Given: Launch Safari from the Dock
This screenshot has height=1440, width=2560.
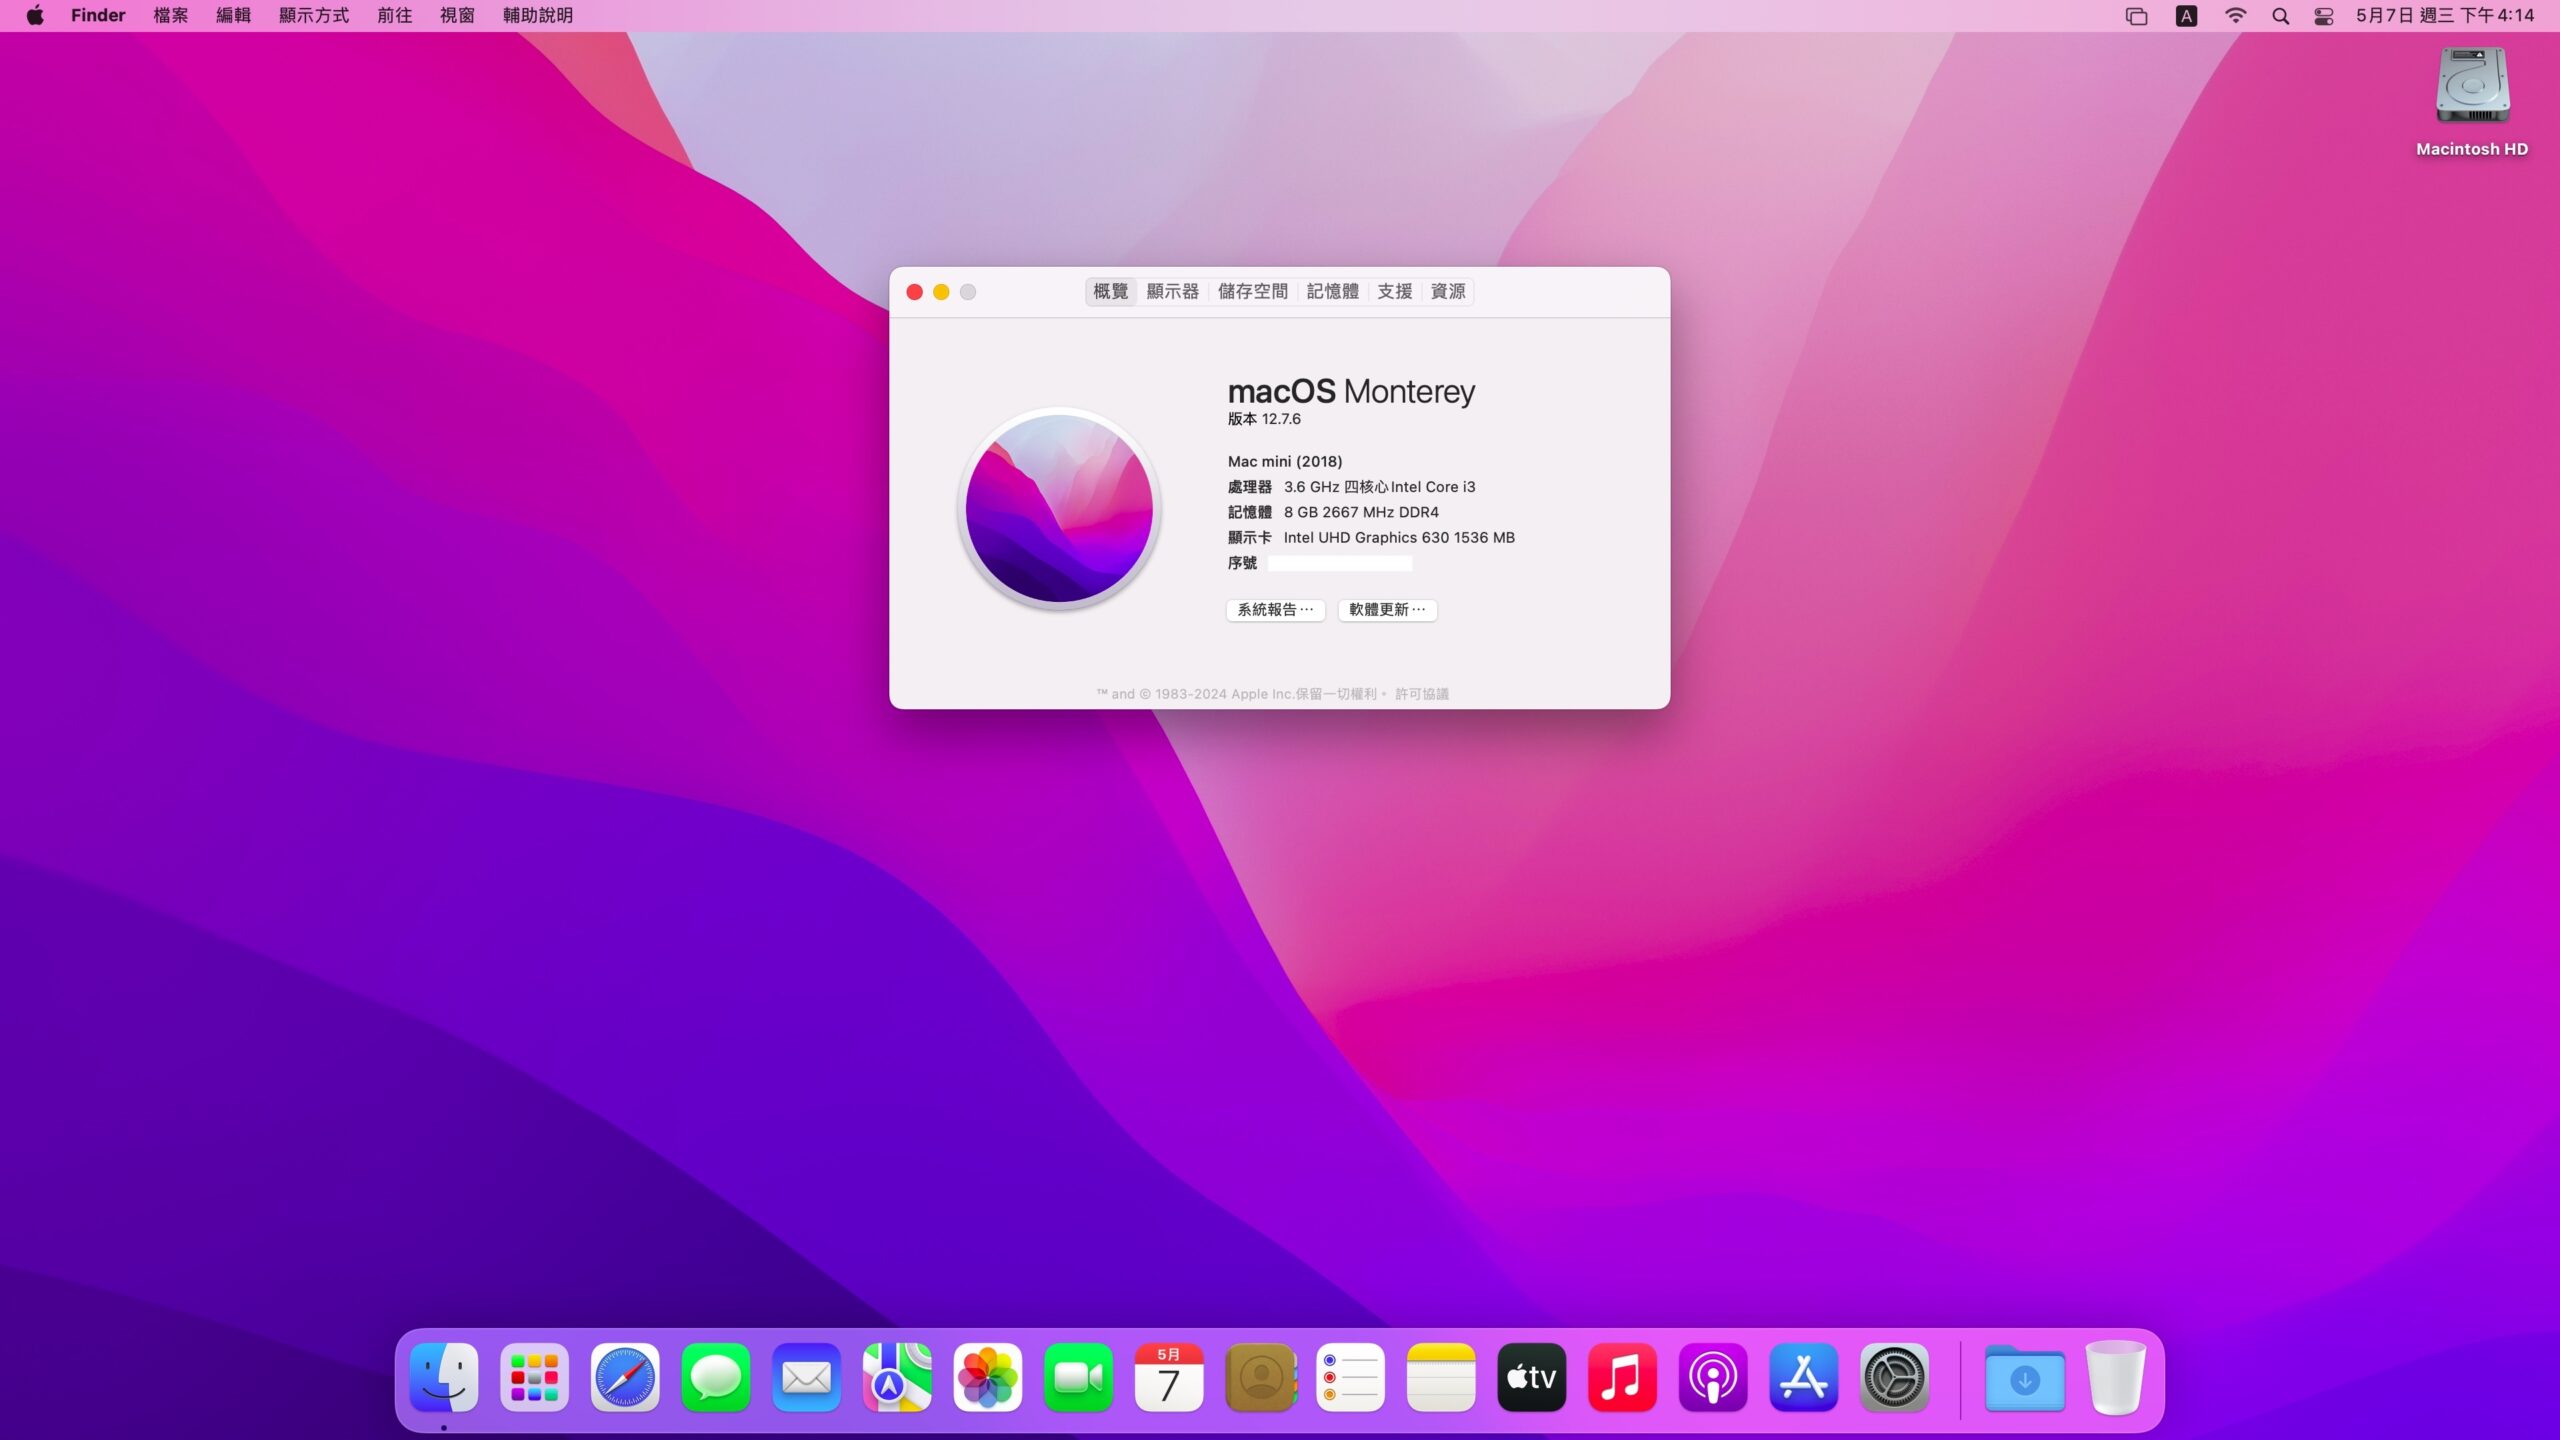Looking at the screenshot, I should coord(625,1377).
